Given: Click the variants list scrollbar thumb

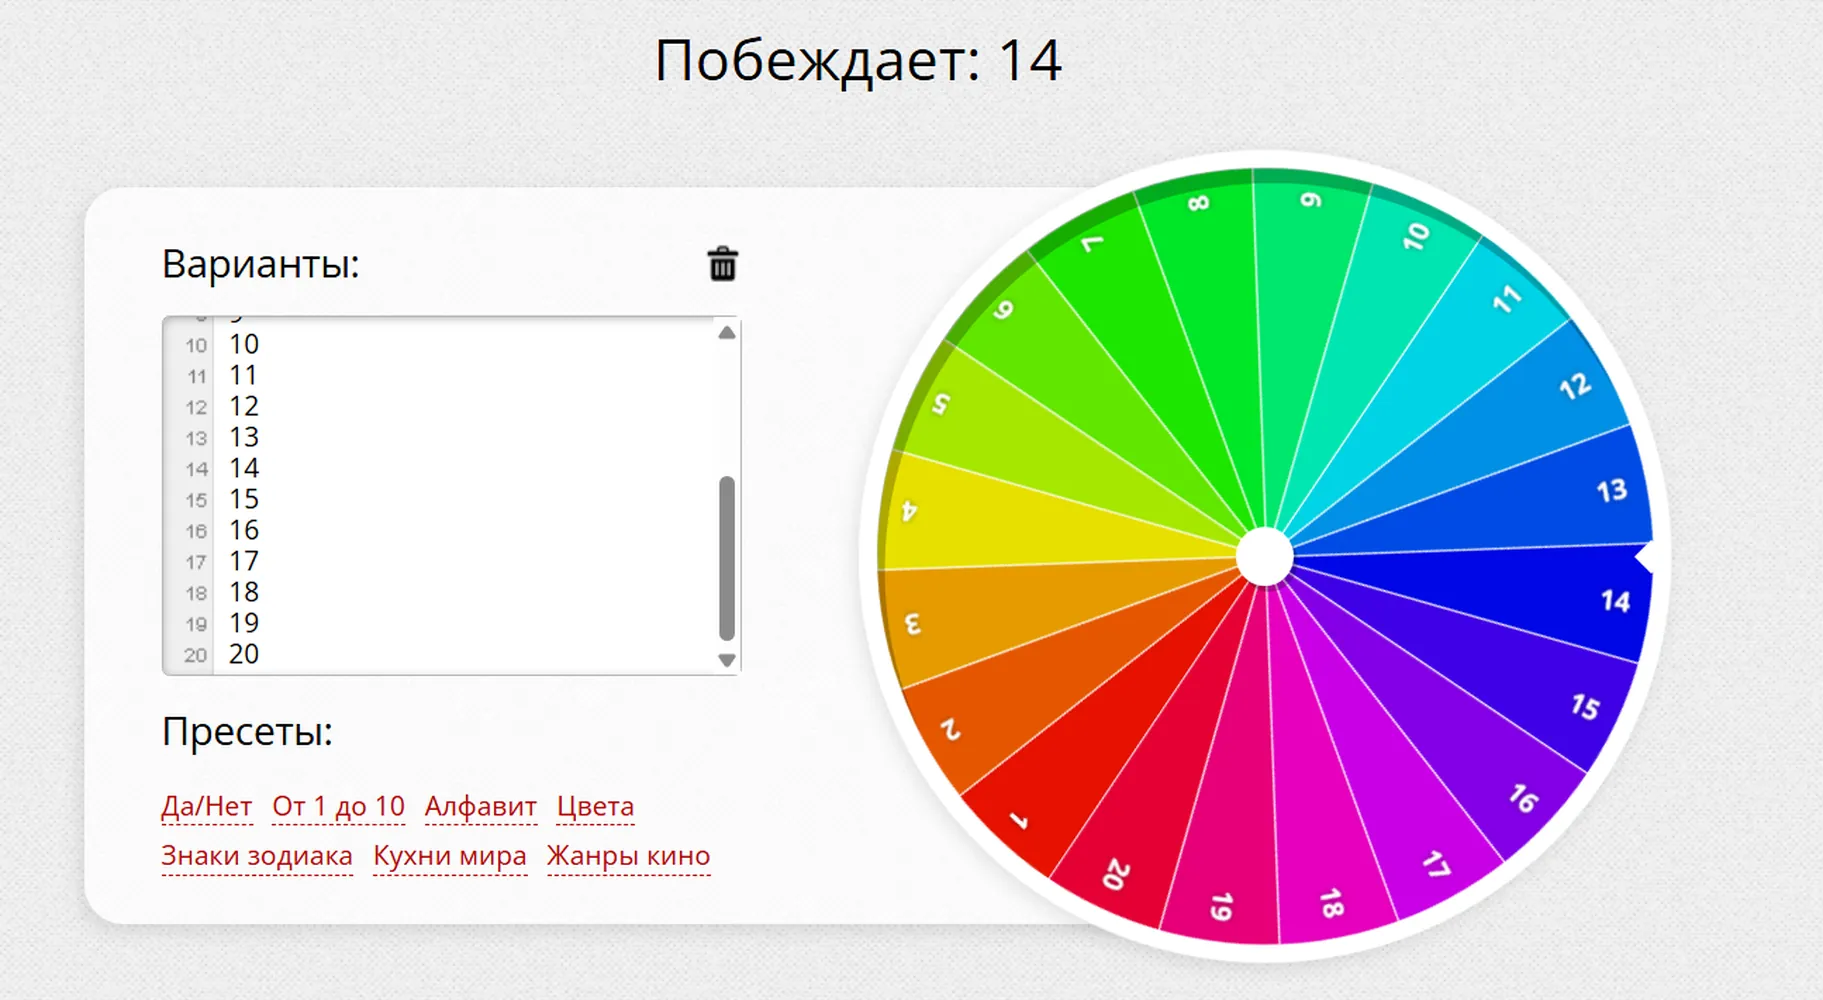Looking at the screenshot, I should tap(727, 558).
